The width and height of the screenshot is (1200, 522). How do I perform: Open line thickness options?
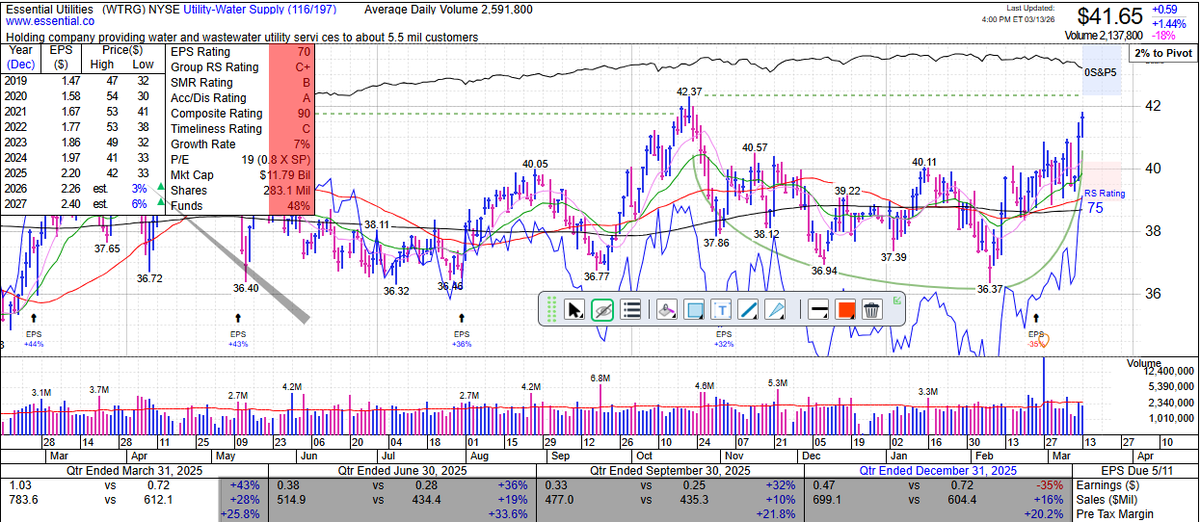tap(817, 310)
